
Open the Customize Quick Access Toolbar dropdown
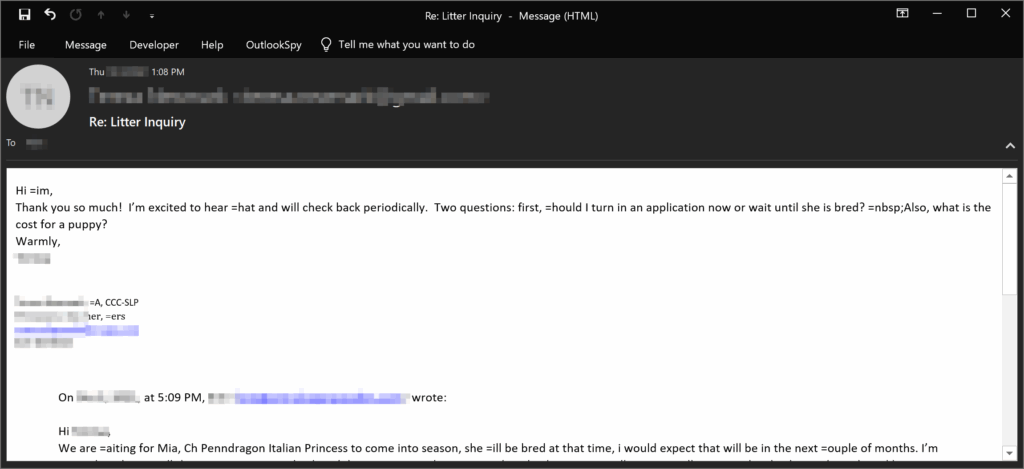tap(151, 15)
